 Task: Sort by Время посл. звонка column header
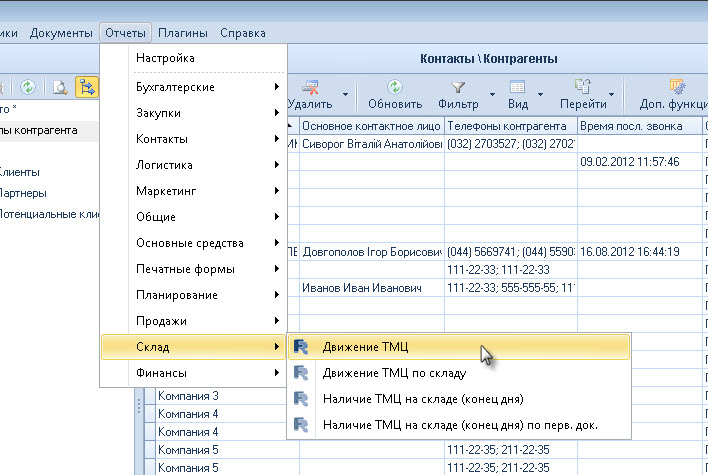coord(639,126)
